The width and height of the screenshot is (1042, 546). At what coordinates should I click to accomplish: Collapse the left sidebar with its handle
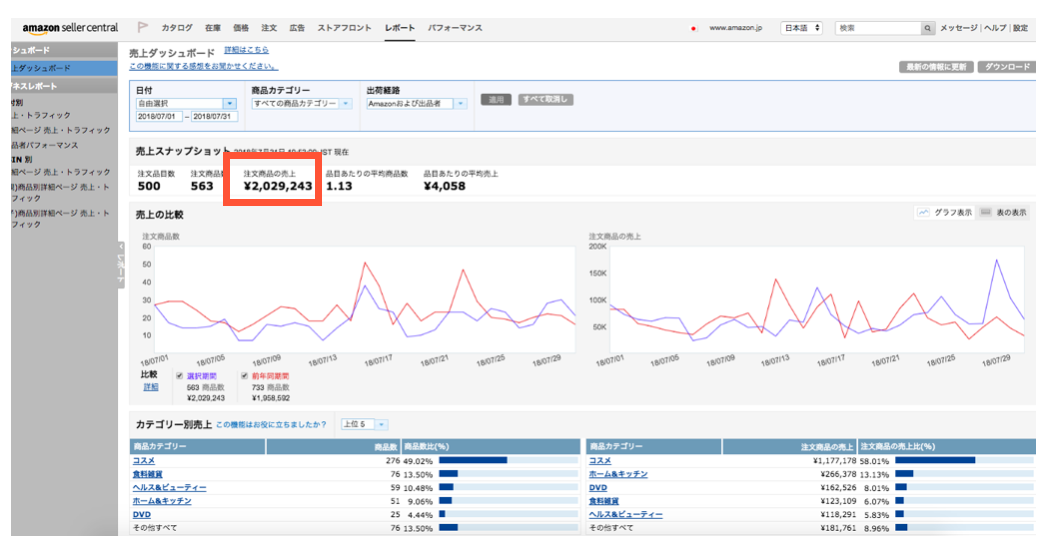(121, 264)
